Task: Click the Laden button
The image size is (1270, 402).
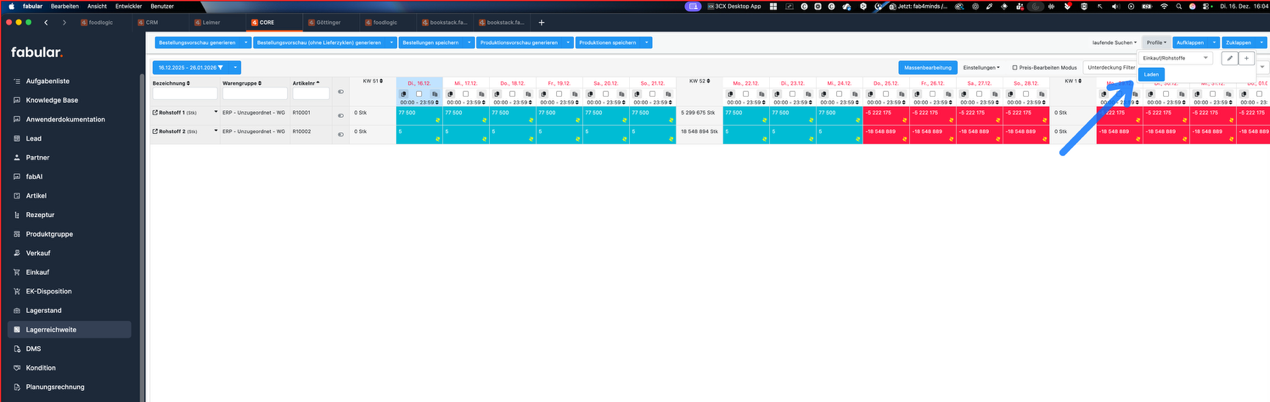Action: point(1150,74)
